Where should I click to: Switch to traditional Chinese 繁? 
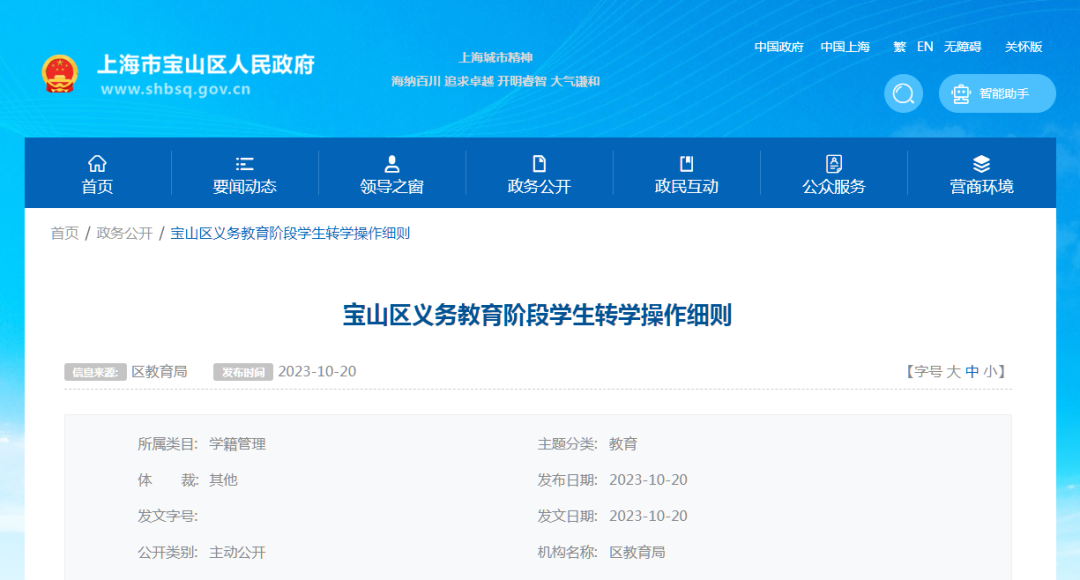tap(899, 47)
